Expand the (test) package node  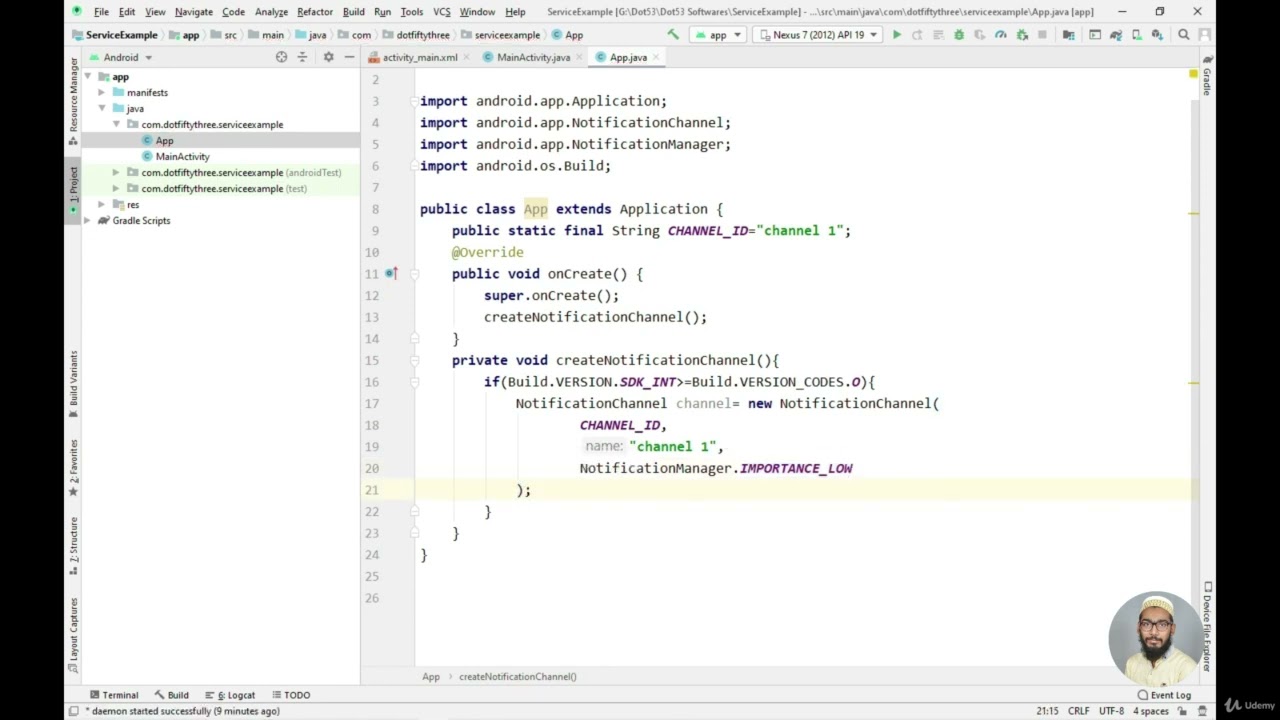(116, 189)
